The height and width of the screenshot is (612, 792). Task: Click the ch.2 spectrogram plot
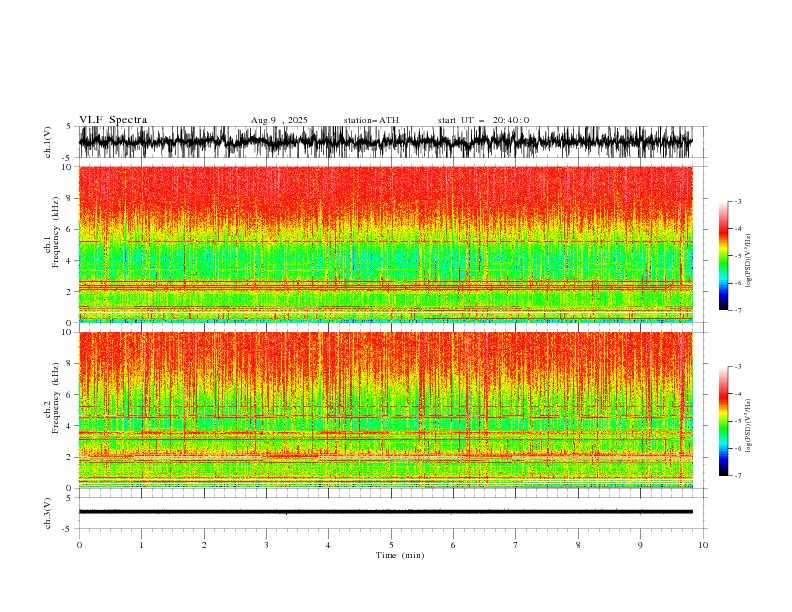[385, 410]
